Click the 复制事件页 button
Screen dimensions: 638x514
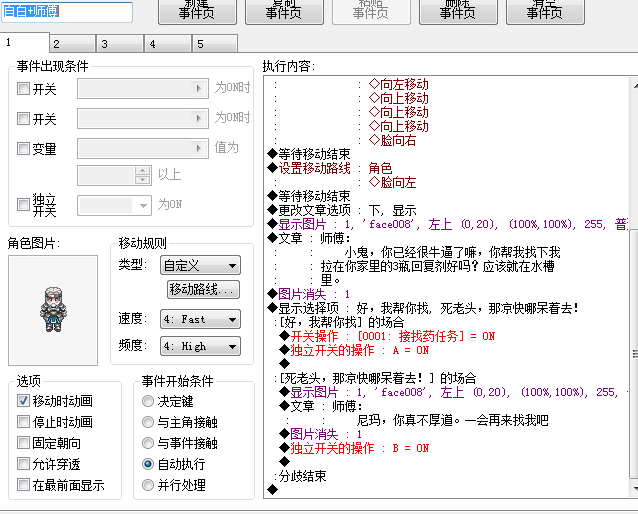tap(284, 11)
